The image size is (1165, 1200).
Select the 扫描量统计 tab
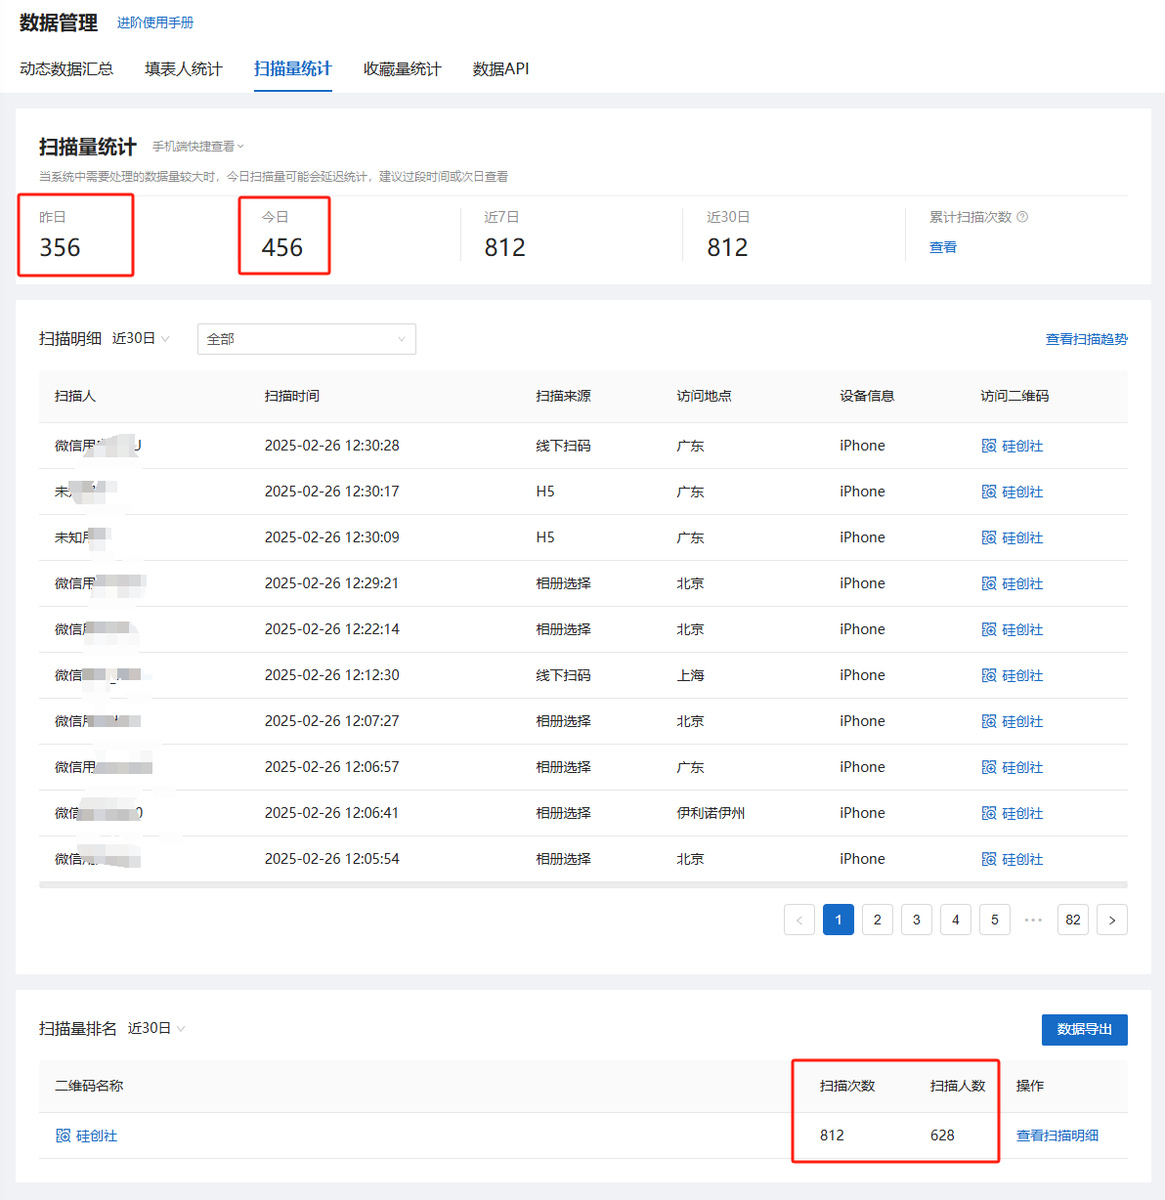click(x=293, y=69)
